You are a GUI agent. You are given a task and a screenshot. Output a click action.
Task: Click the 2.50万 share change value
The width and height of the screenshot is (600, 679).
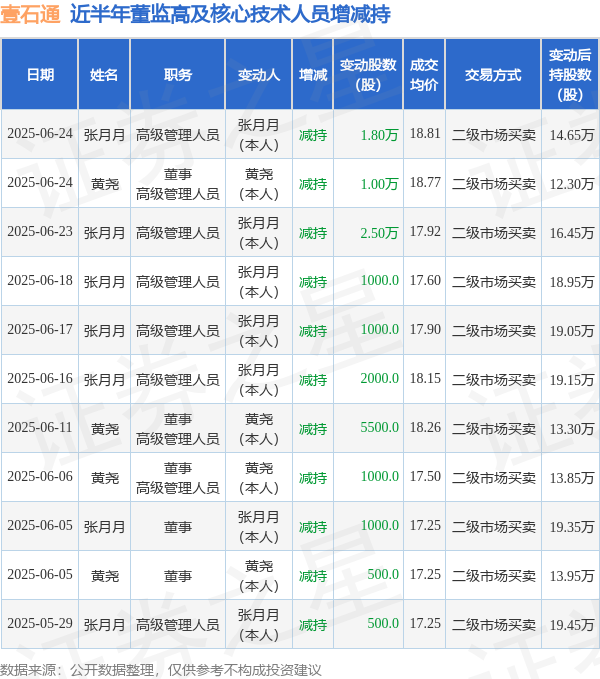coord(379,233)
